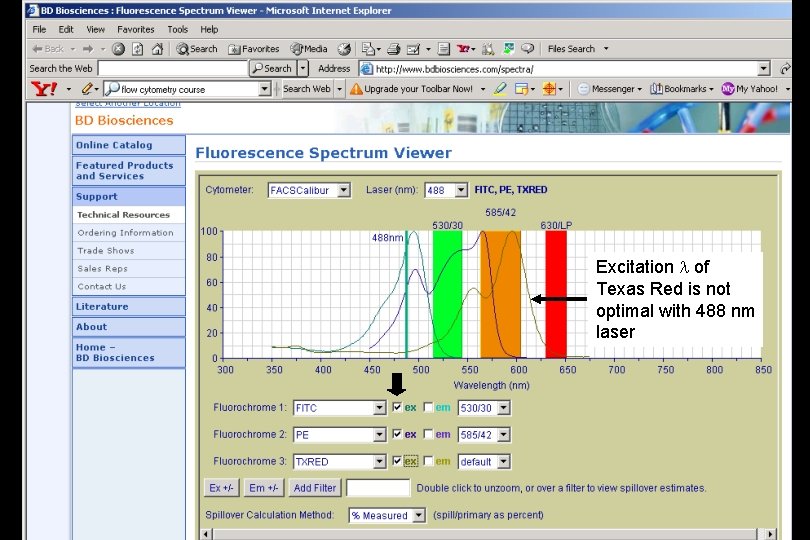The width and height of the screenshot is (810, 540).
Task: Open the File menu
Action: pyautogui.click(x=39, y=29)
